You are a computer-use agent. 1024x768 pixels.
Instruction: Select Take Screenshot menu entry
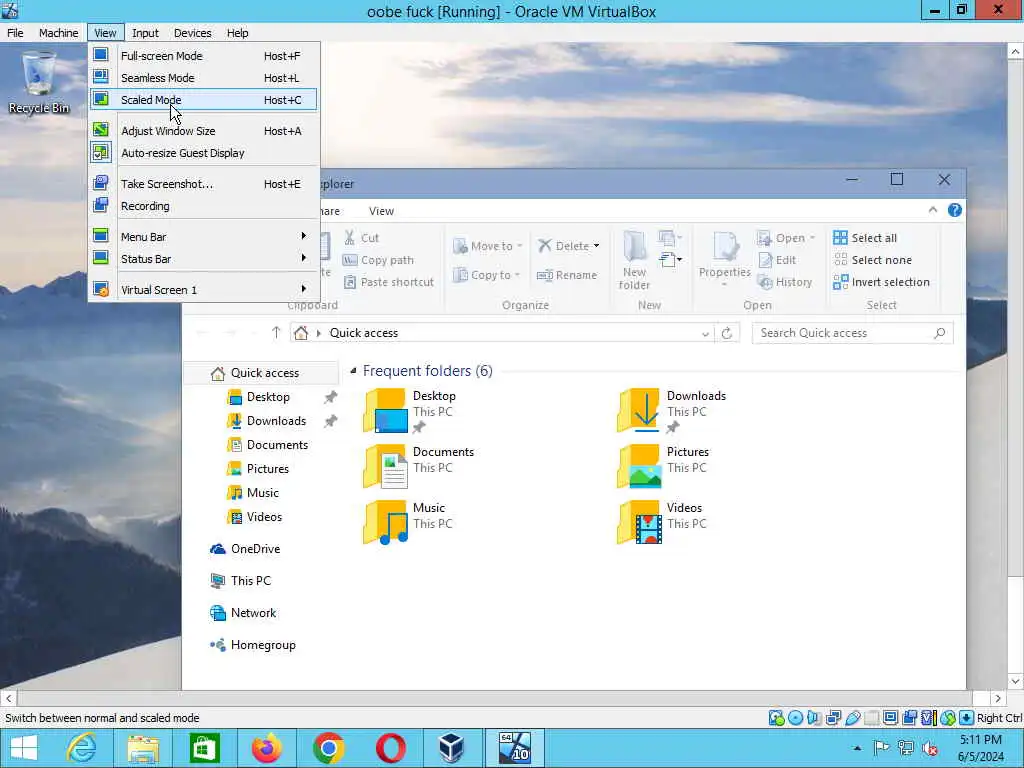[x=204, y=184]
